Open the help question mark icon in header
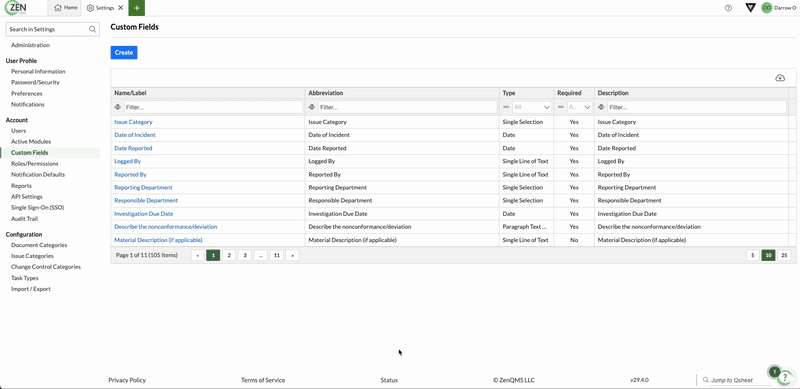Image resolution: width=800 pixels, height=389 pixels. tap(728, 8)
